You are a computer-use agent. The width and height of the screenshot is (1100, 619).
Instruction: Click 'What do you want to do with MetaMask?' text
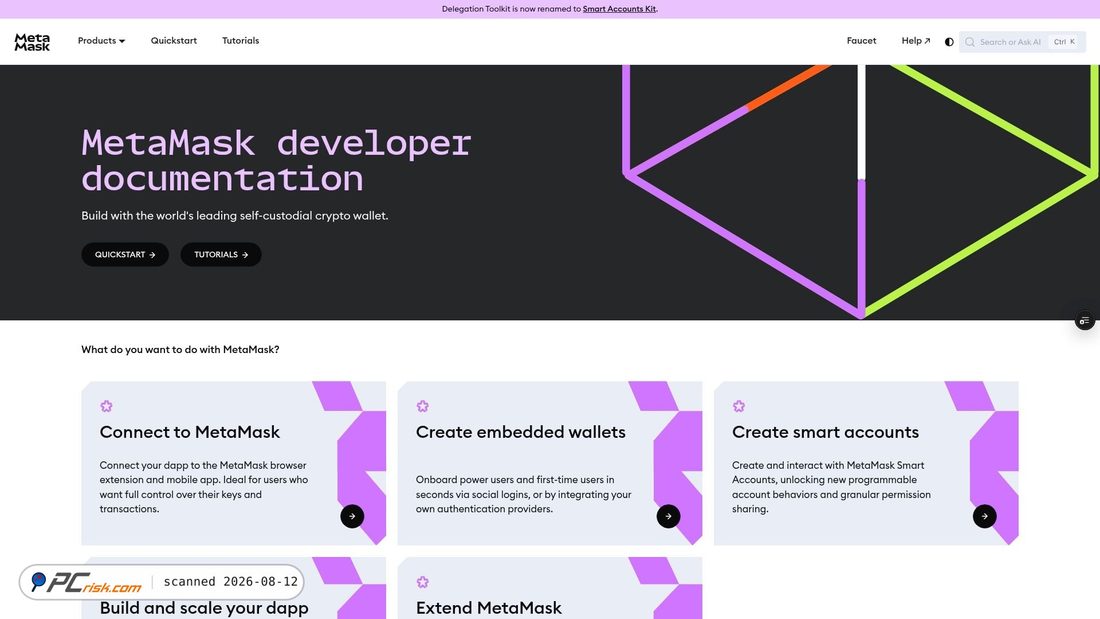coord(180,350)
